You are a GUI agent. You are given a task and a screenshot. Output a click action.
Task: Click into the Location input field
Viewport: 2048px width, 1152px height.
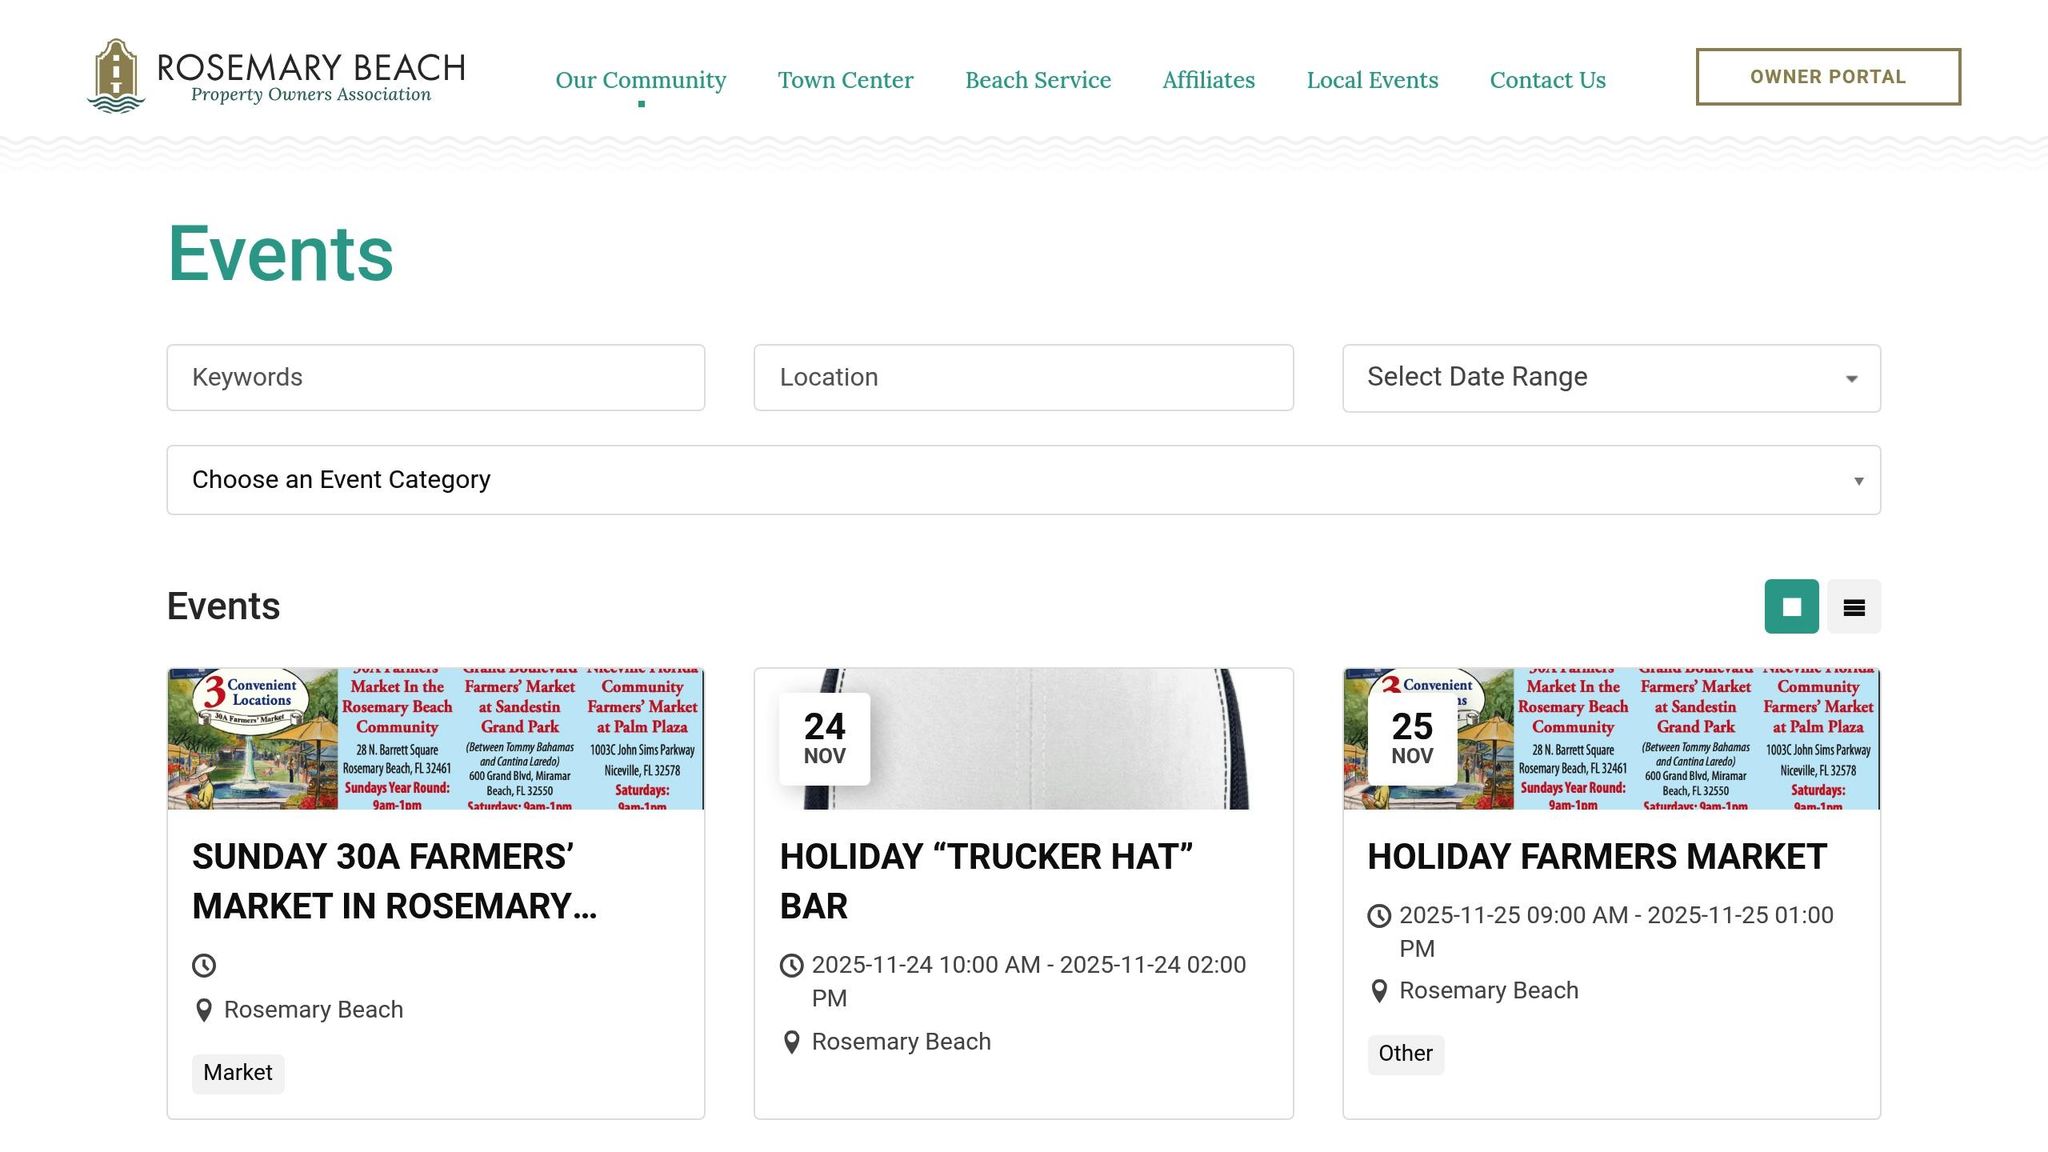tap(1022, 378)
